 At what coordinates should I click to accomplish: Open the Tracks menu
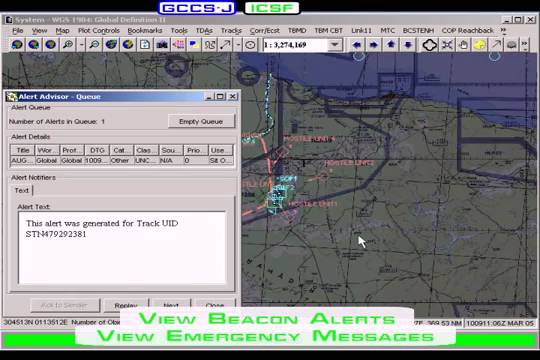pos(231,31)
